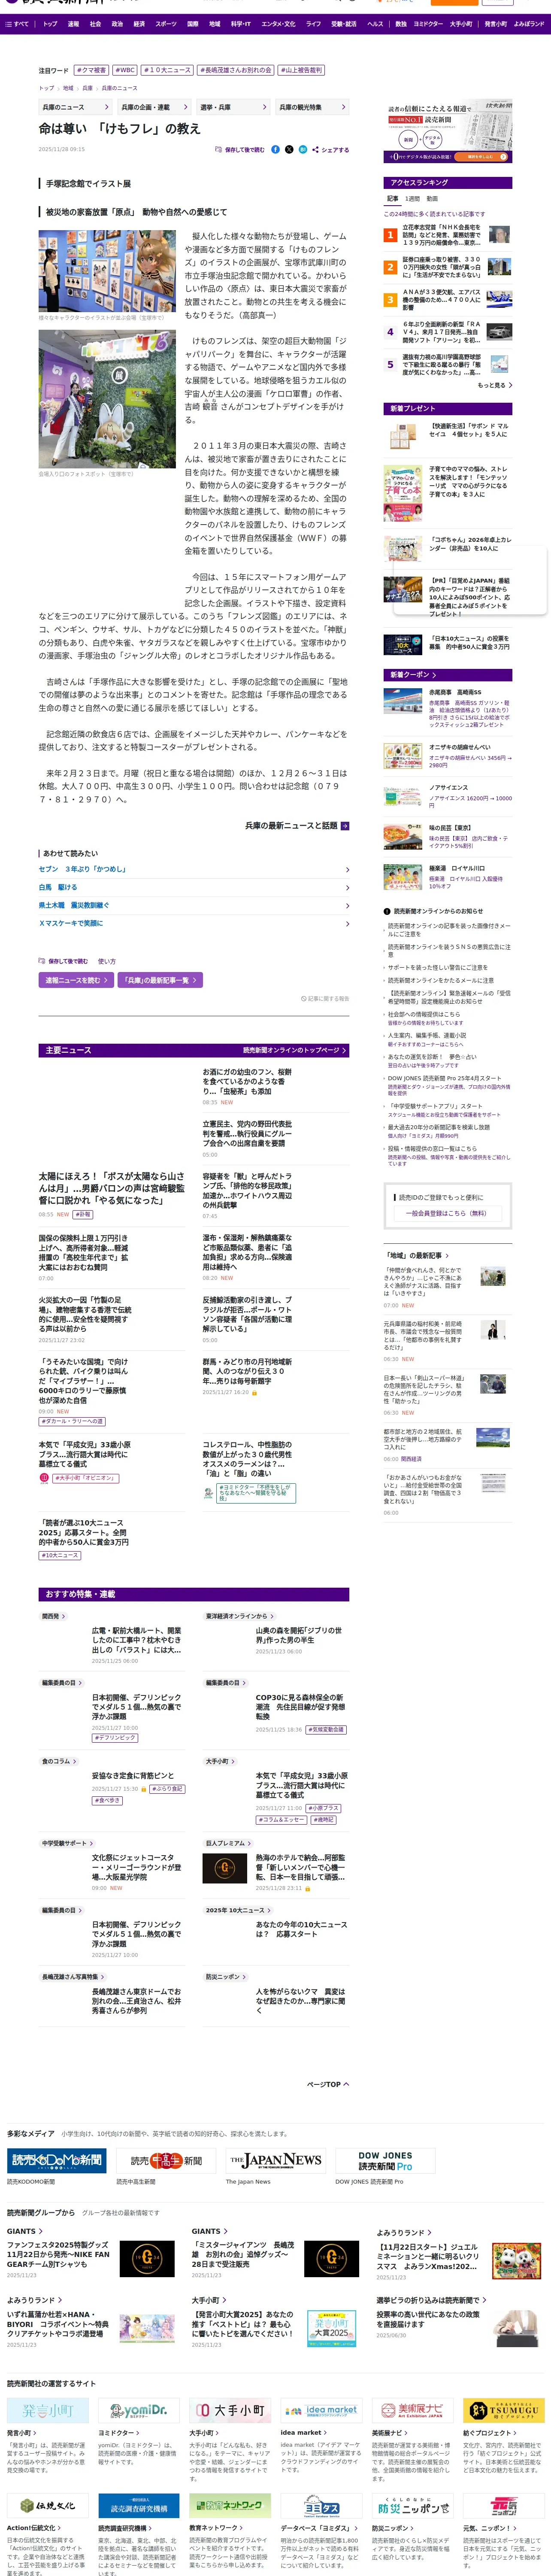551x2576 pixels.
Task: Switch ranking to the 動画 tab
Action: click(x=432, y=199)
